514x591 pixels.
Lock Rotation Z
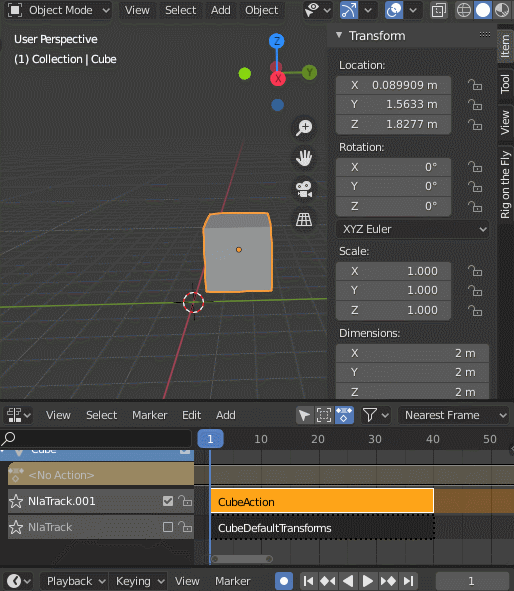[475, 207]
